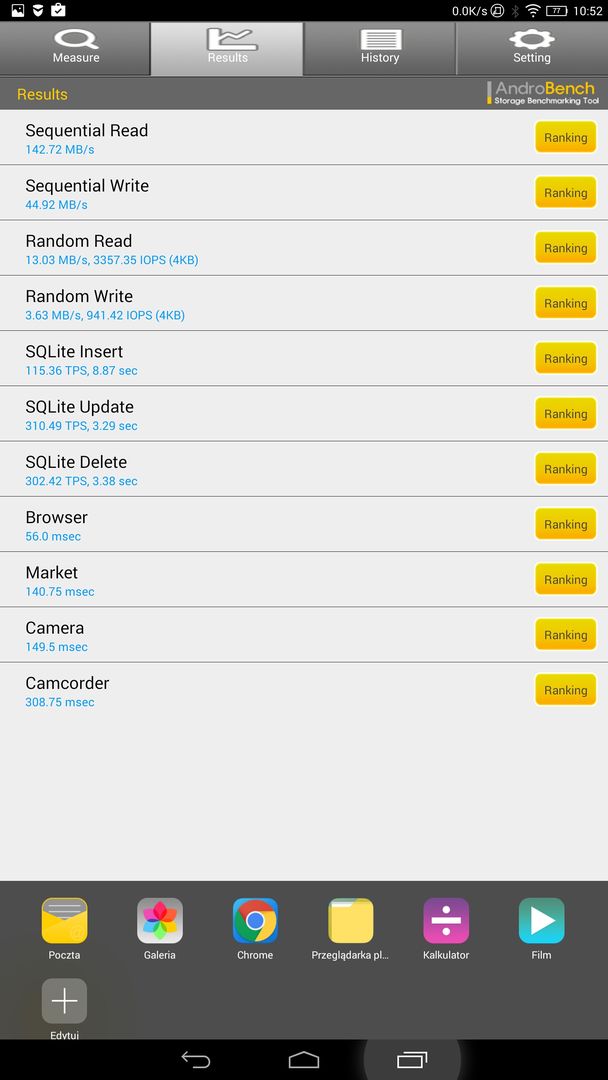Show Ranking for Random Write

(565, 303)
